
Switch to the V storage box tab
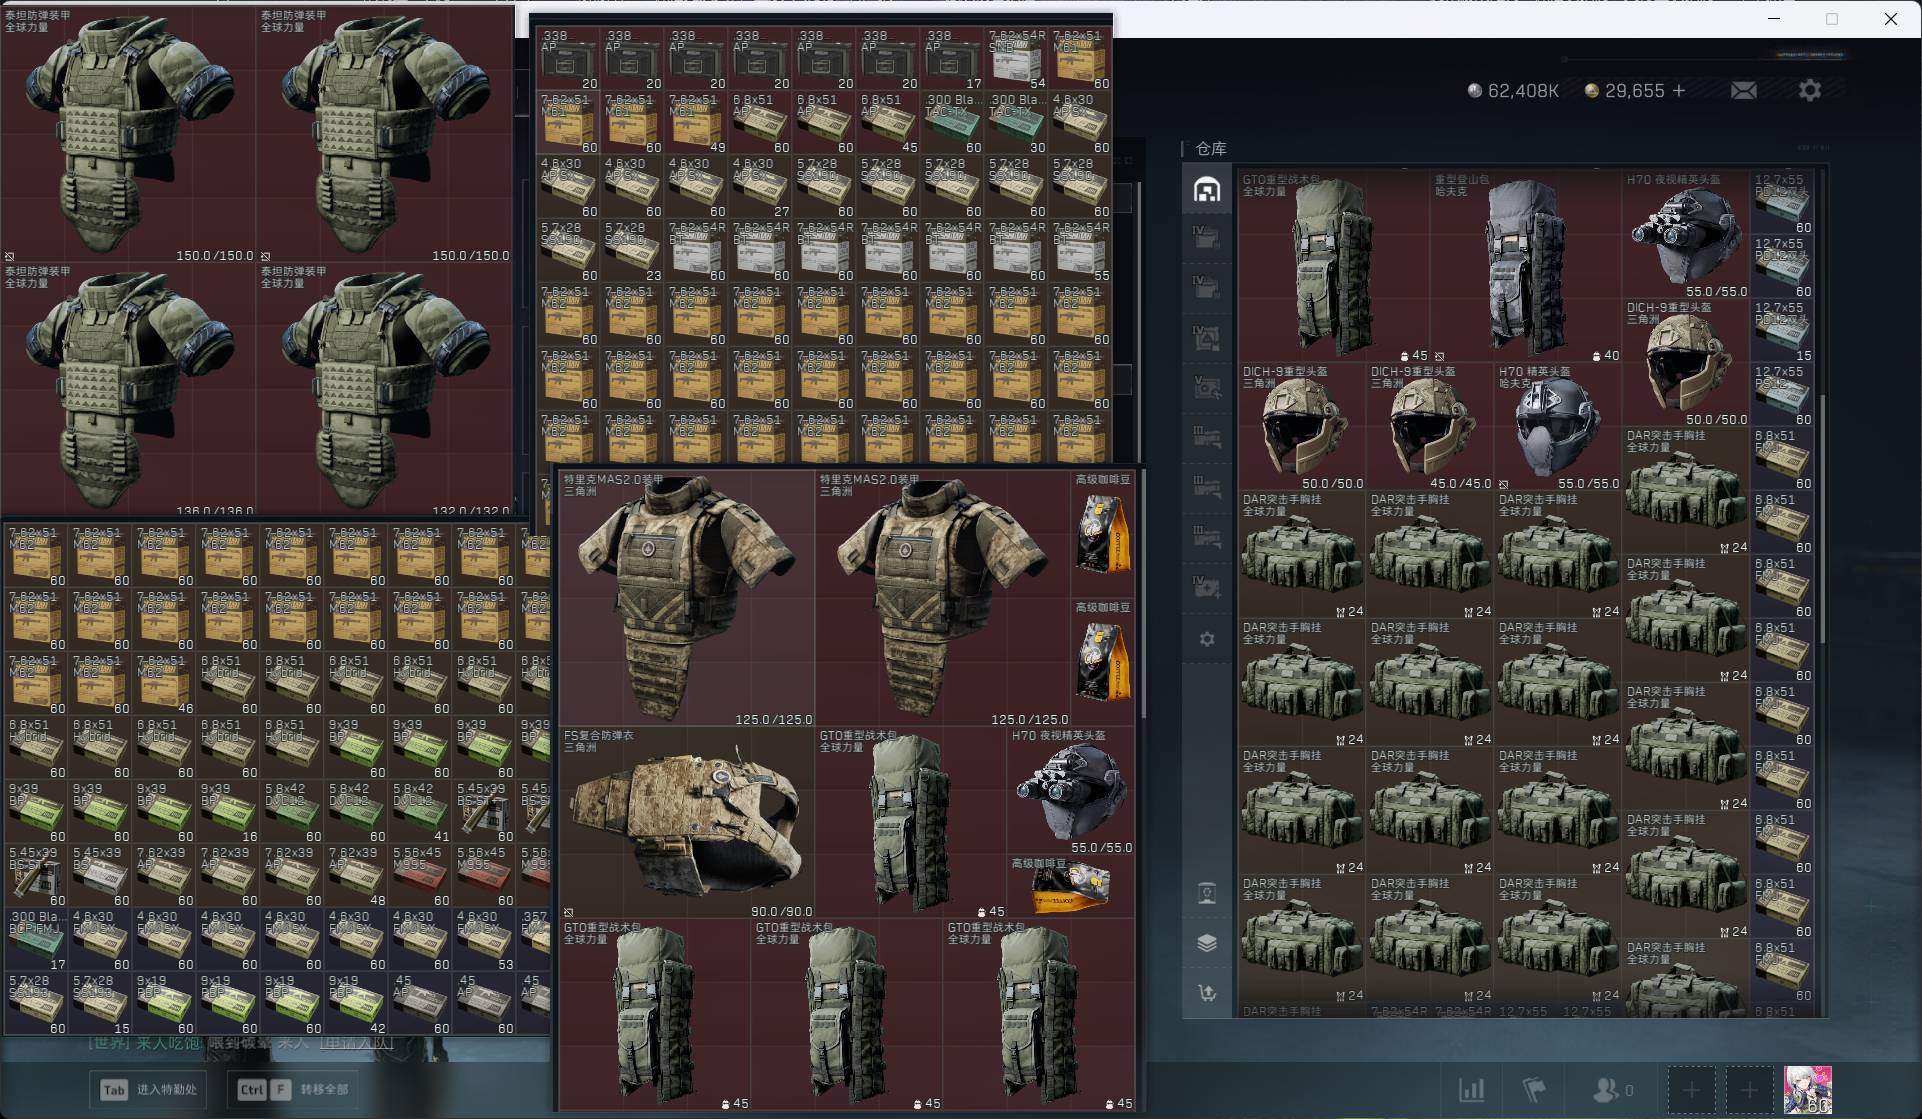(1207, 387)
